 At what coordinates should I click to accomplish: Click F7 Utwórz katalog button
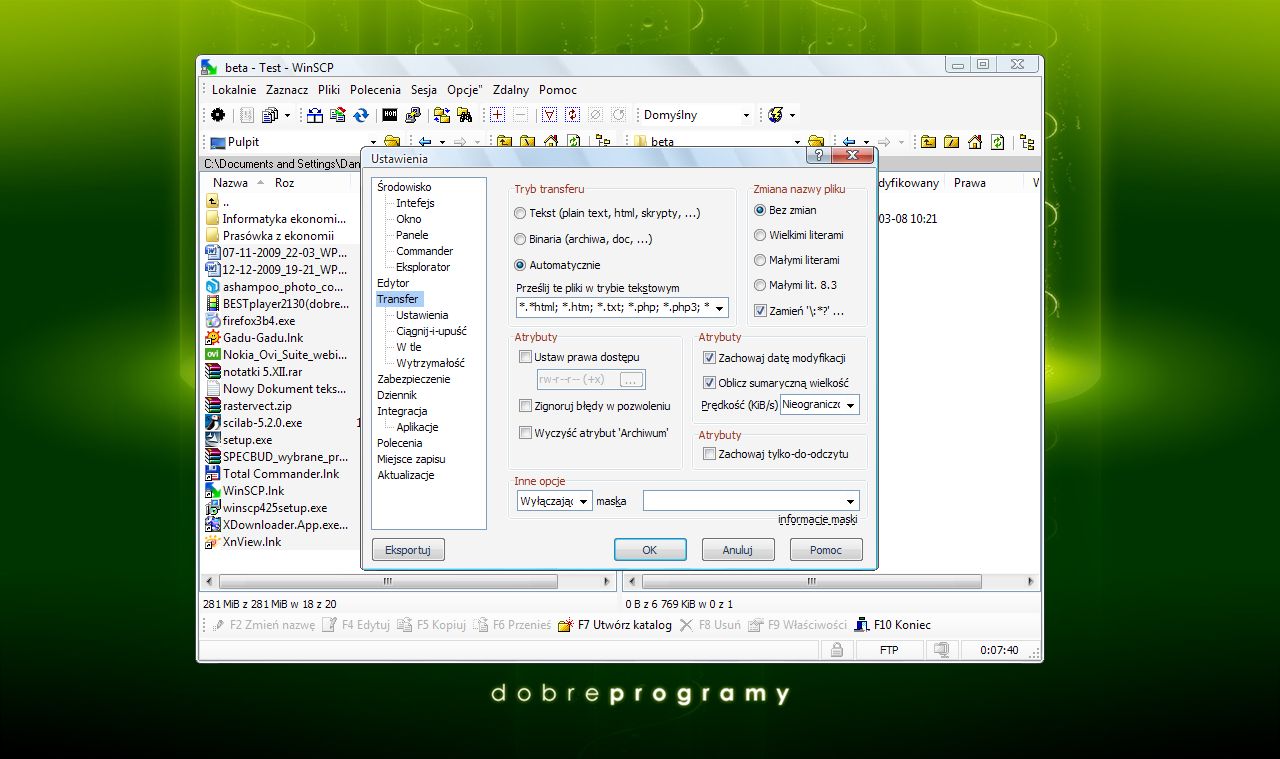(x=615, y=625)
